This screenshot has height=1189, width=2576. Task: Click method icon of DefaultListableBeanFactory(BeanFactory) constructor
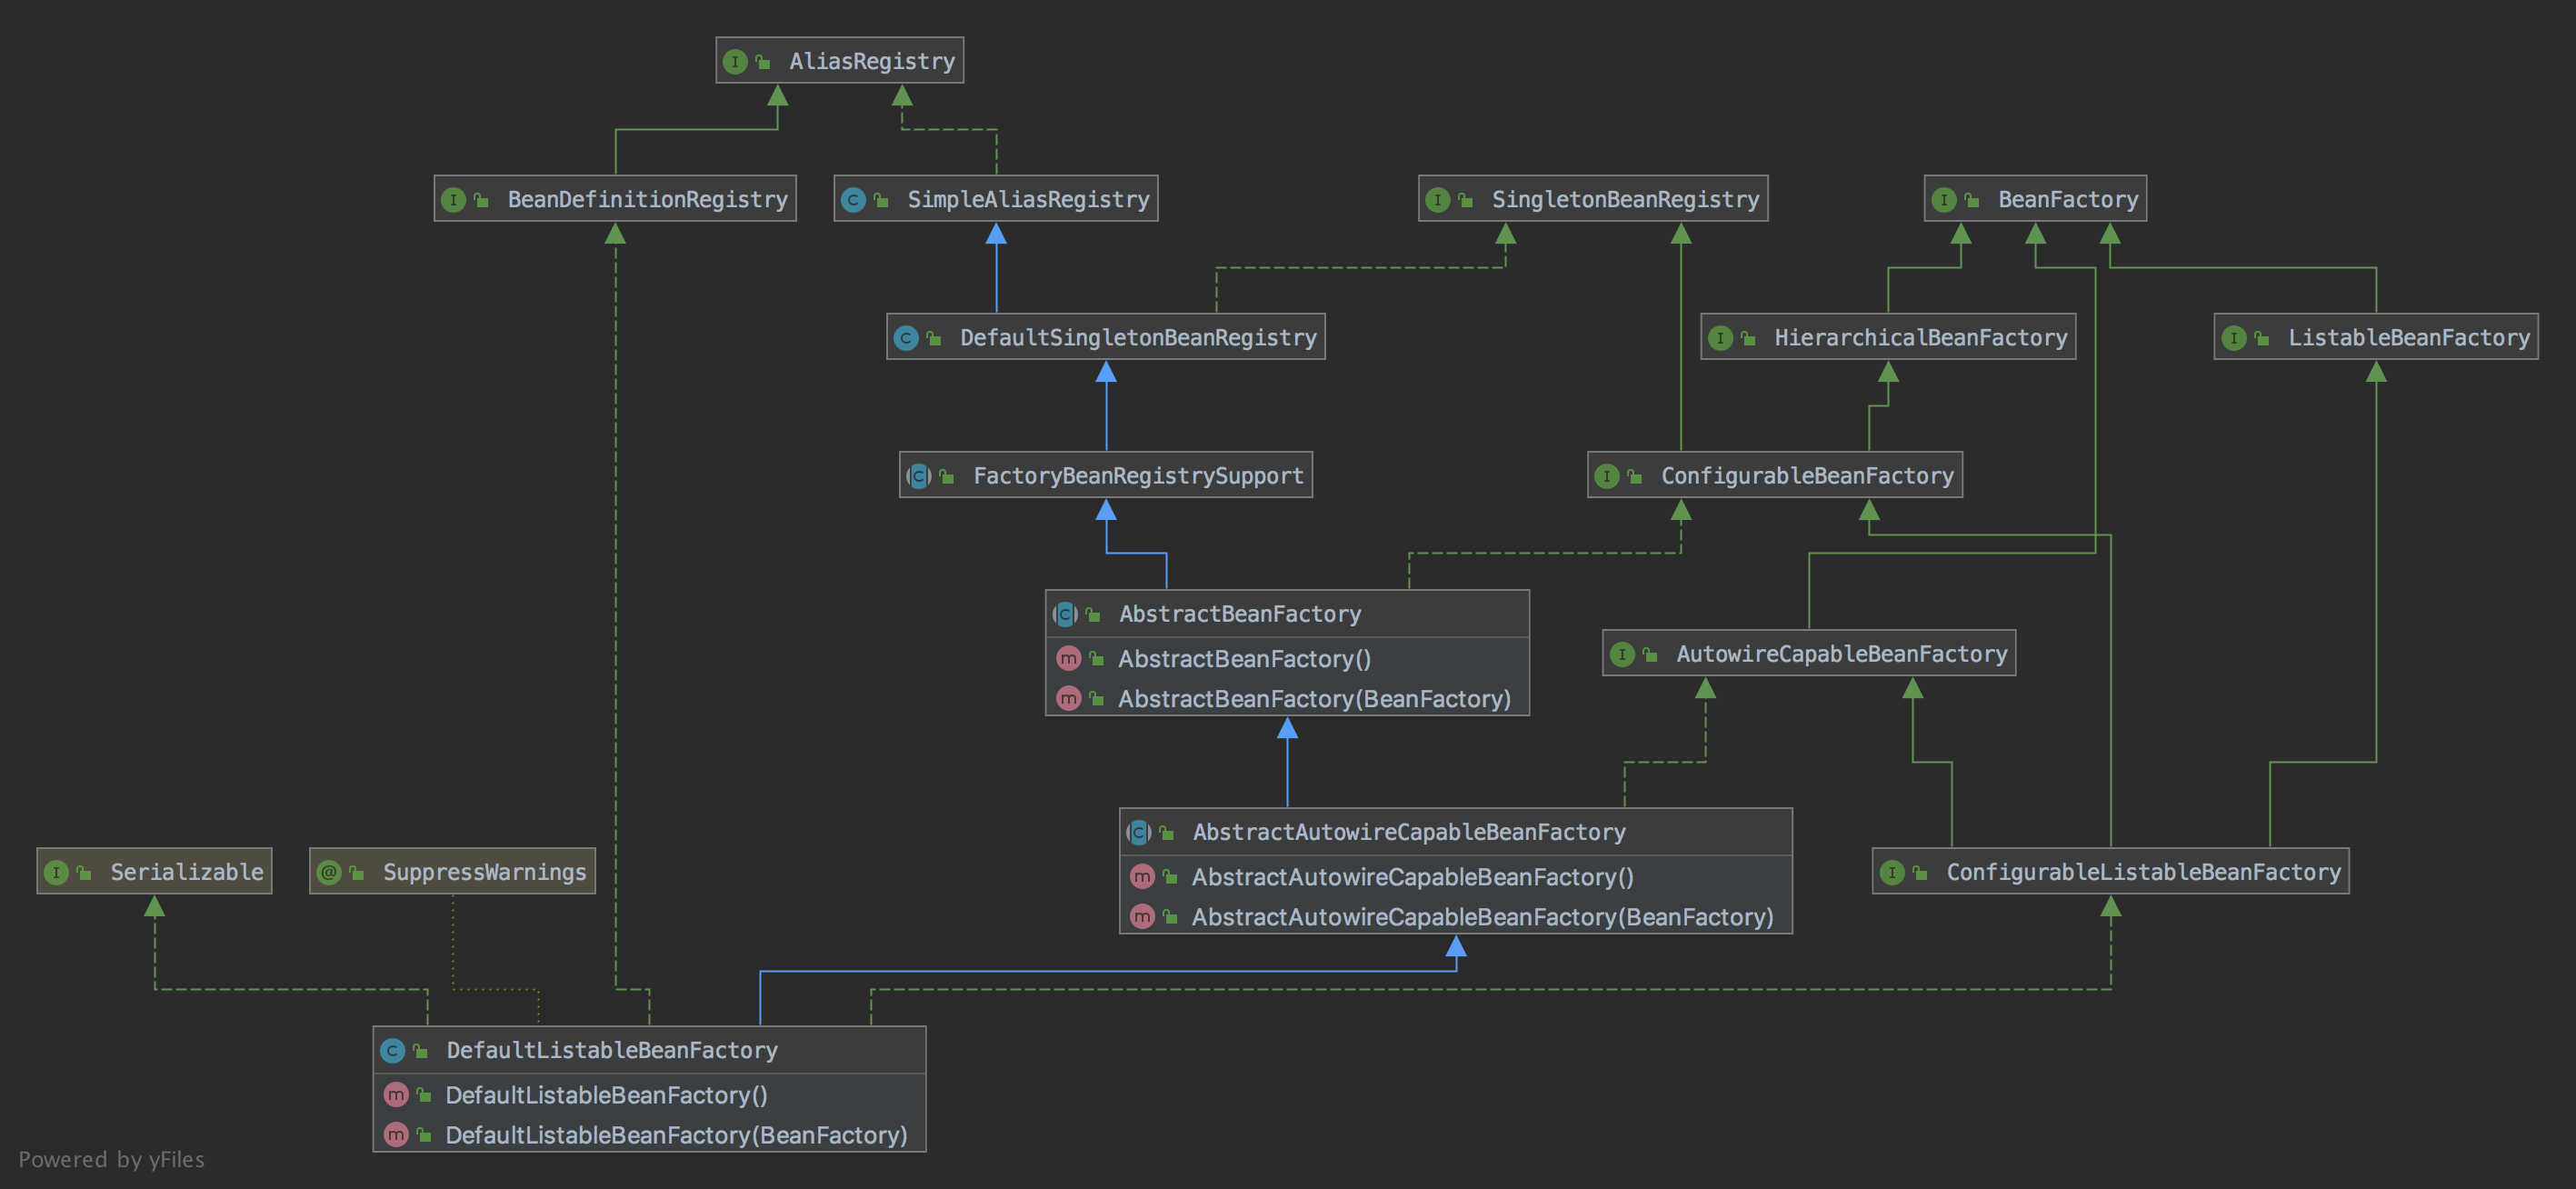click(x=396, y=1134)
